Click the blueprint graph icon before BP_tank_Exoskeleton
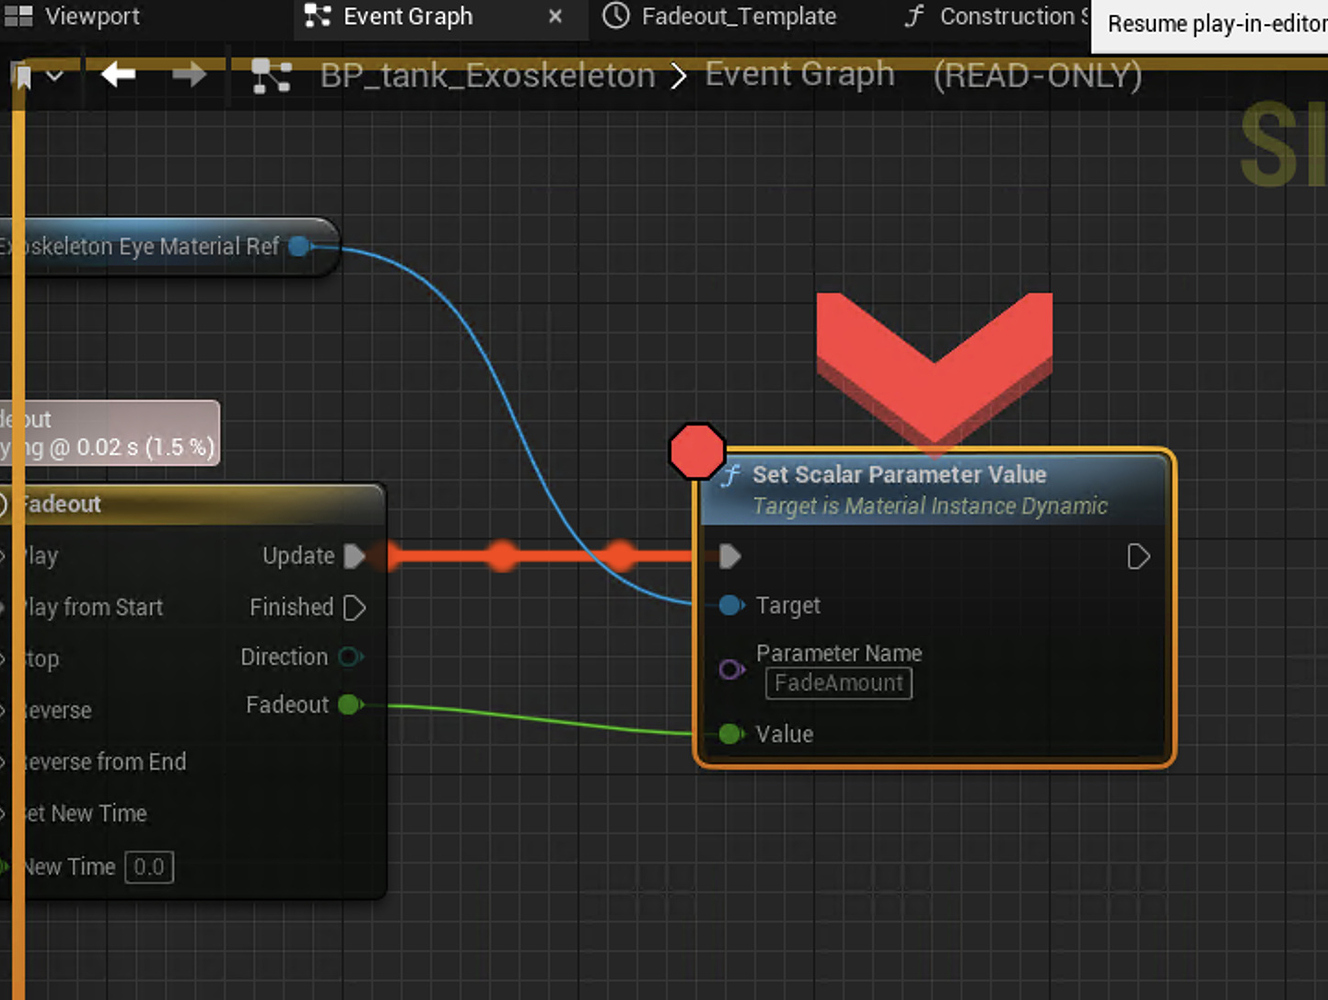The height and width of the screenshot is (1000, 1328). (270, 75)
